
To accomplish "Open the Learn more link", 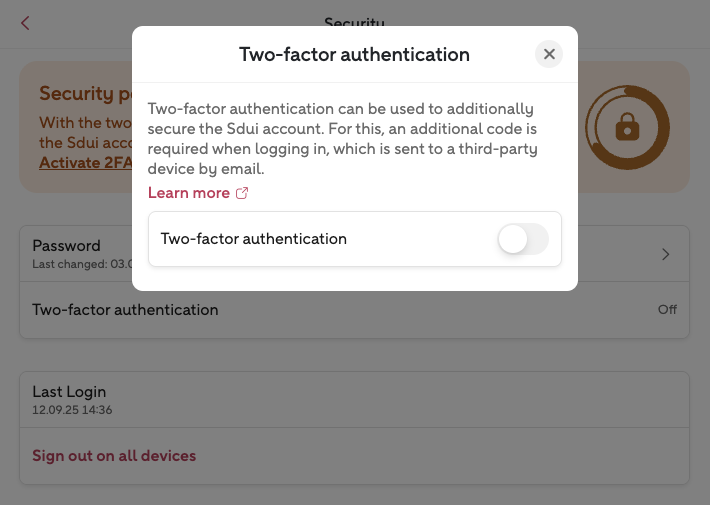I will click(x=189, y=193).
